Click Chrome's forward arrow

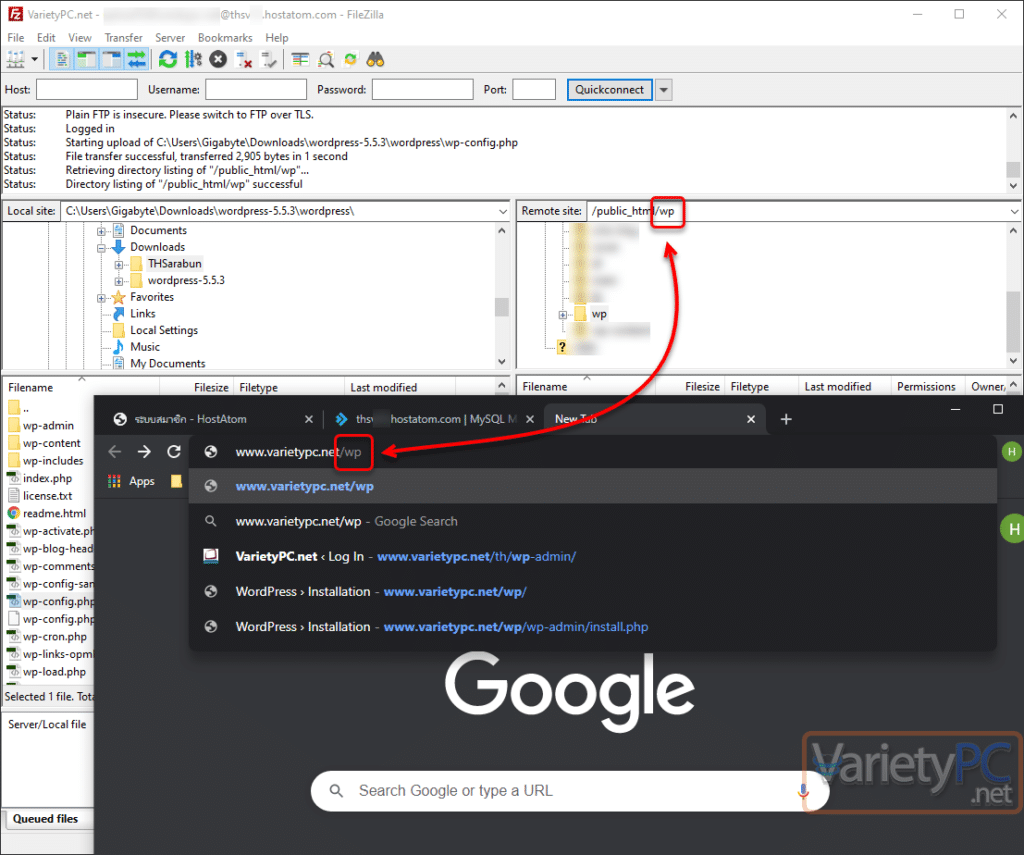point(144,451)
